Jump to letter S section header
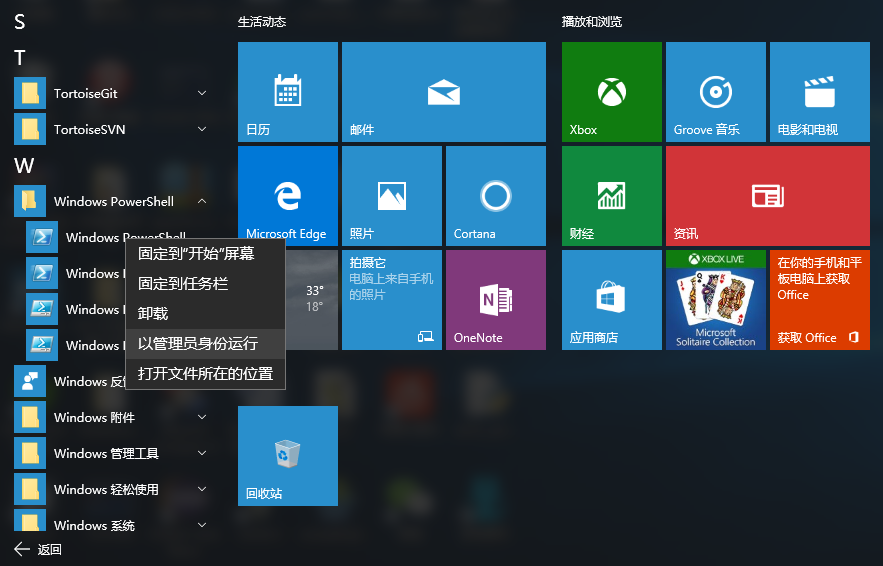 [20, 22]
